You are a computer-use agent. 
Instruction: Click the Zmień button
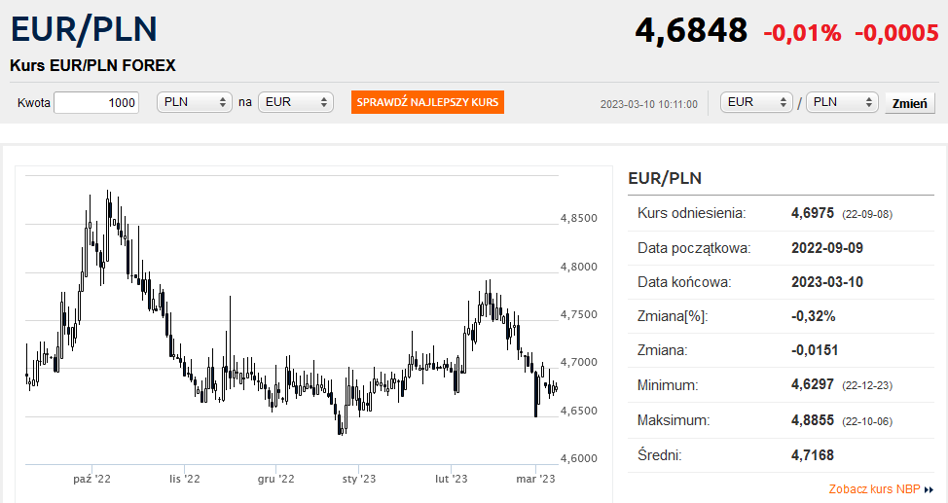tap(910, 103)
